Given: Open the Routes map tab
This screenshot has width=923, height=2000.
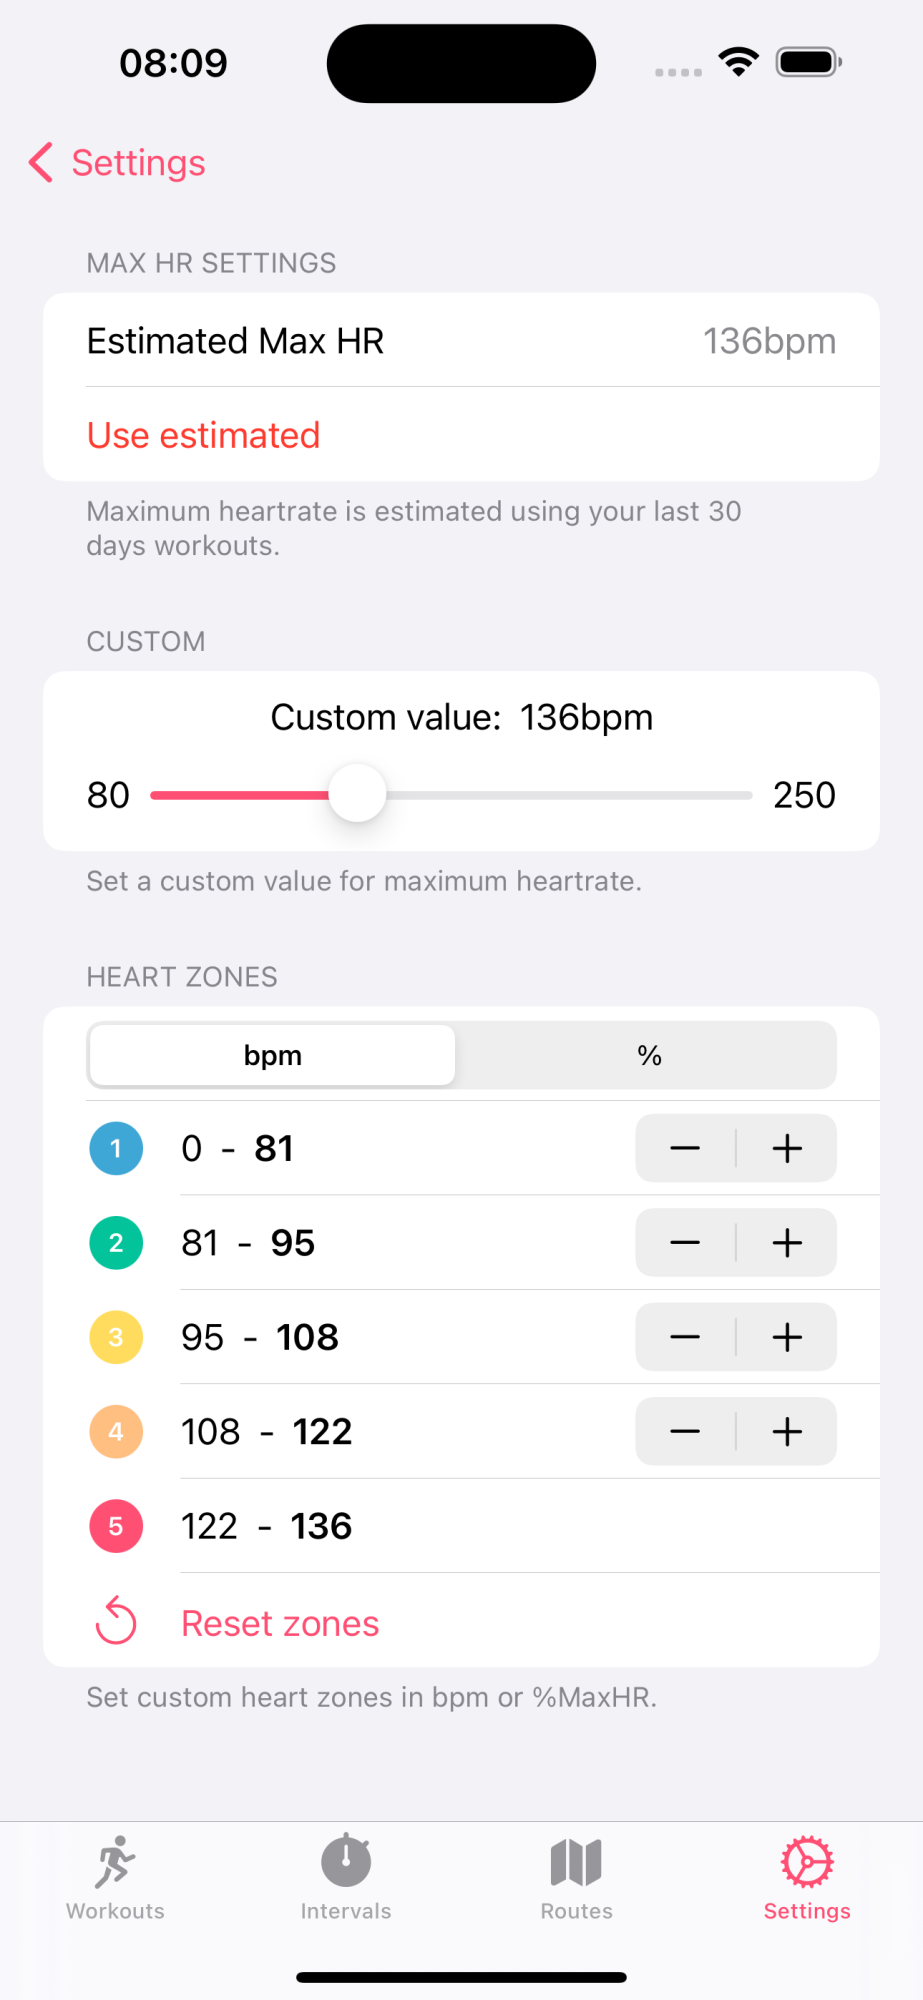Looking at the screenshot, I should (576, 1877).
